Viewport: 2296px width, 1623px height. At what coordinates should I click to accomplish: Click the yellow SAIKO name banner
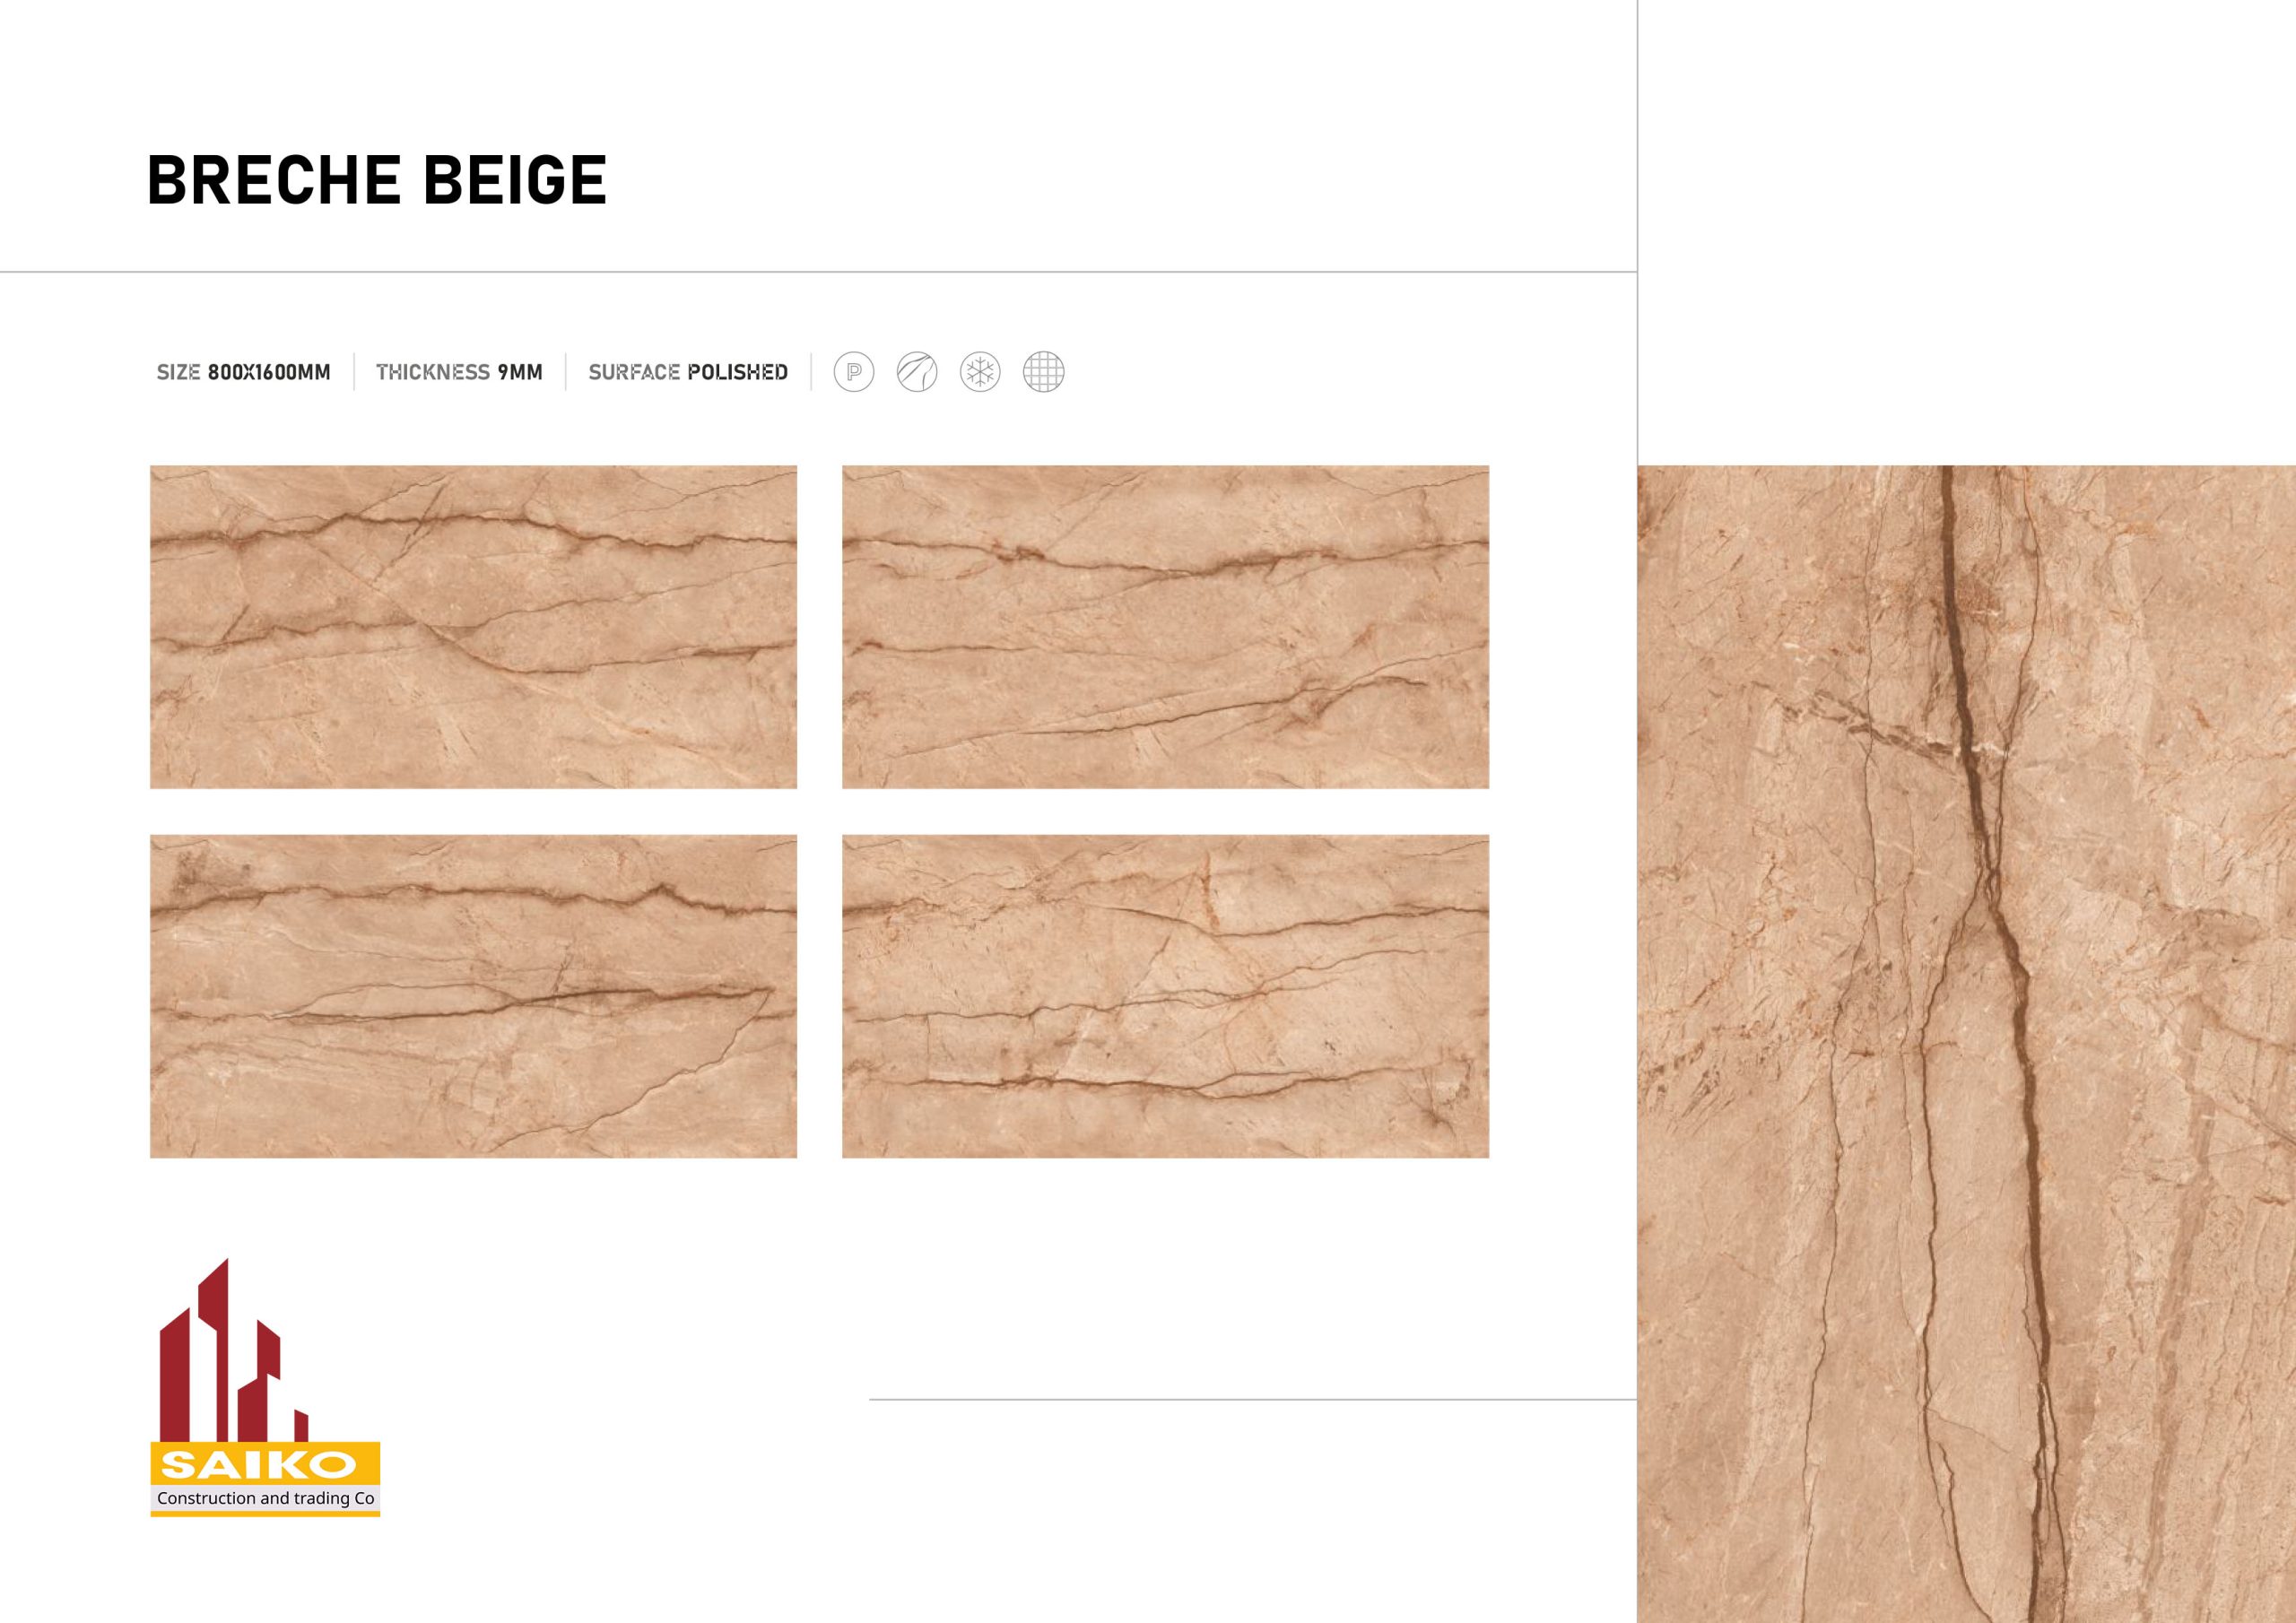pyautogui.click(x=265, y=1466)
